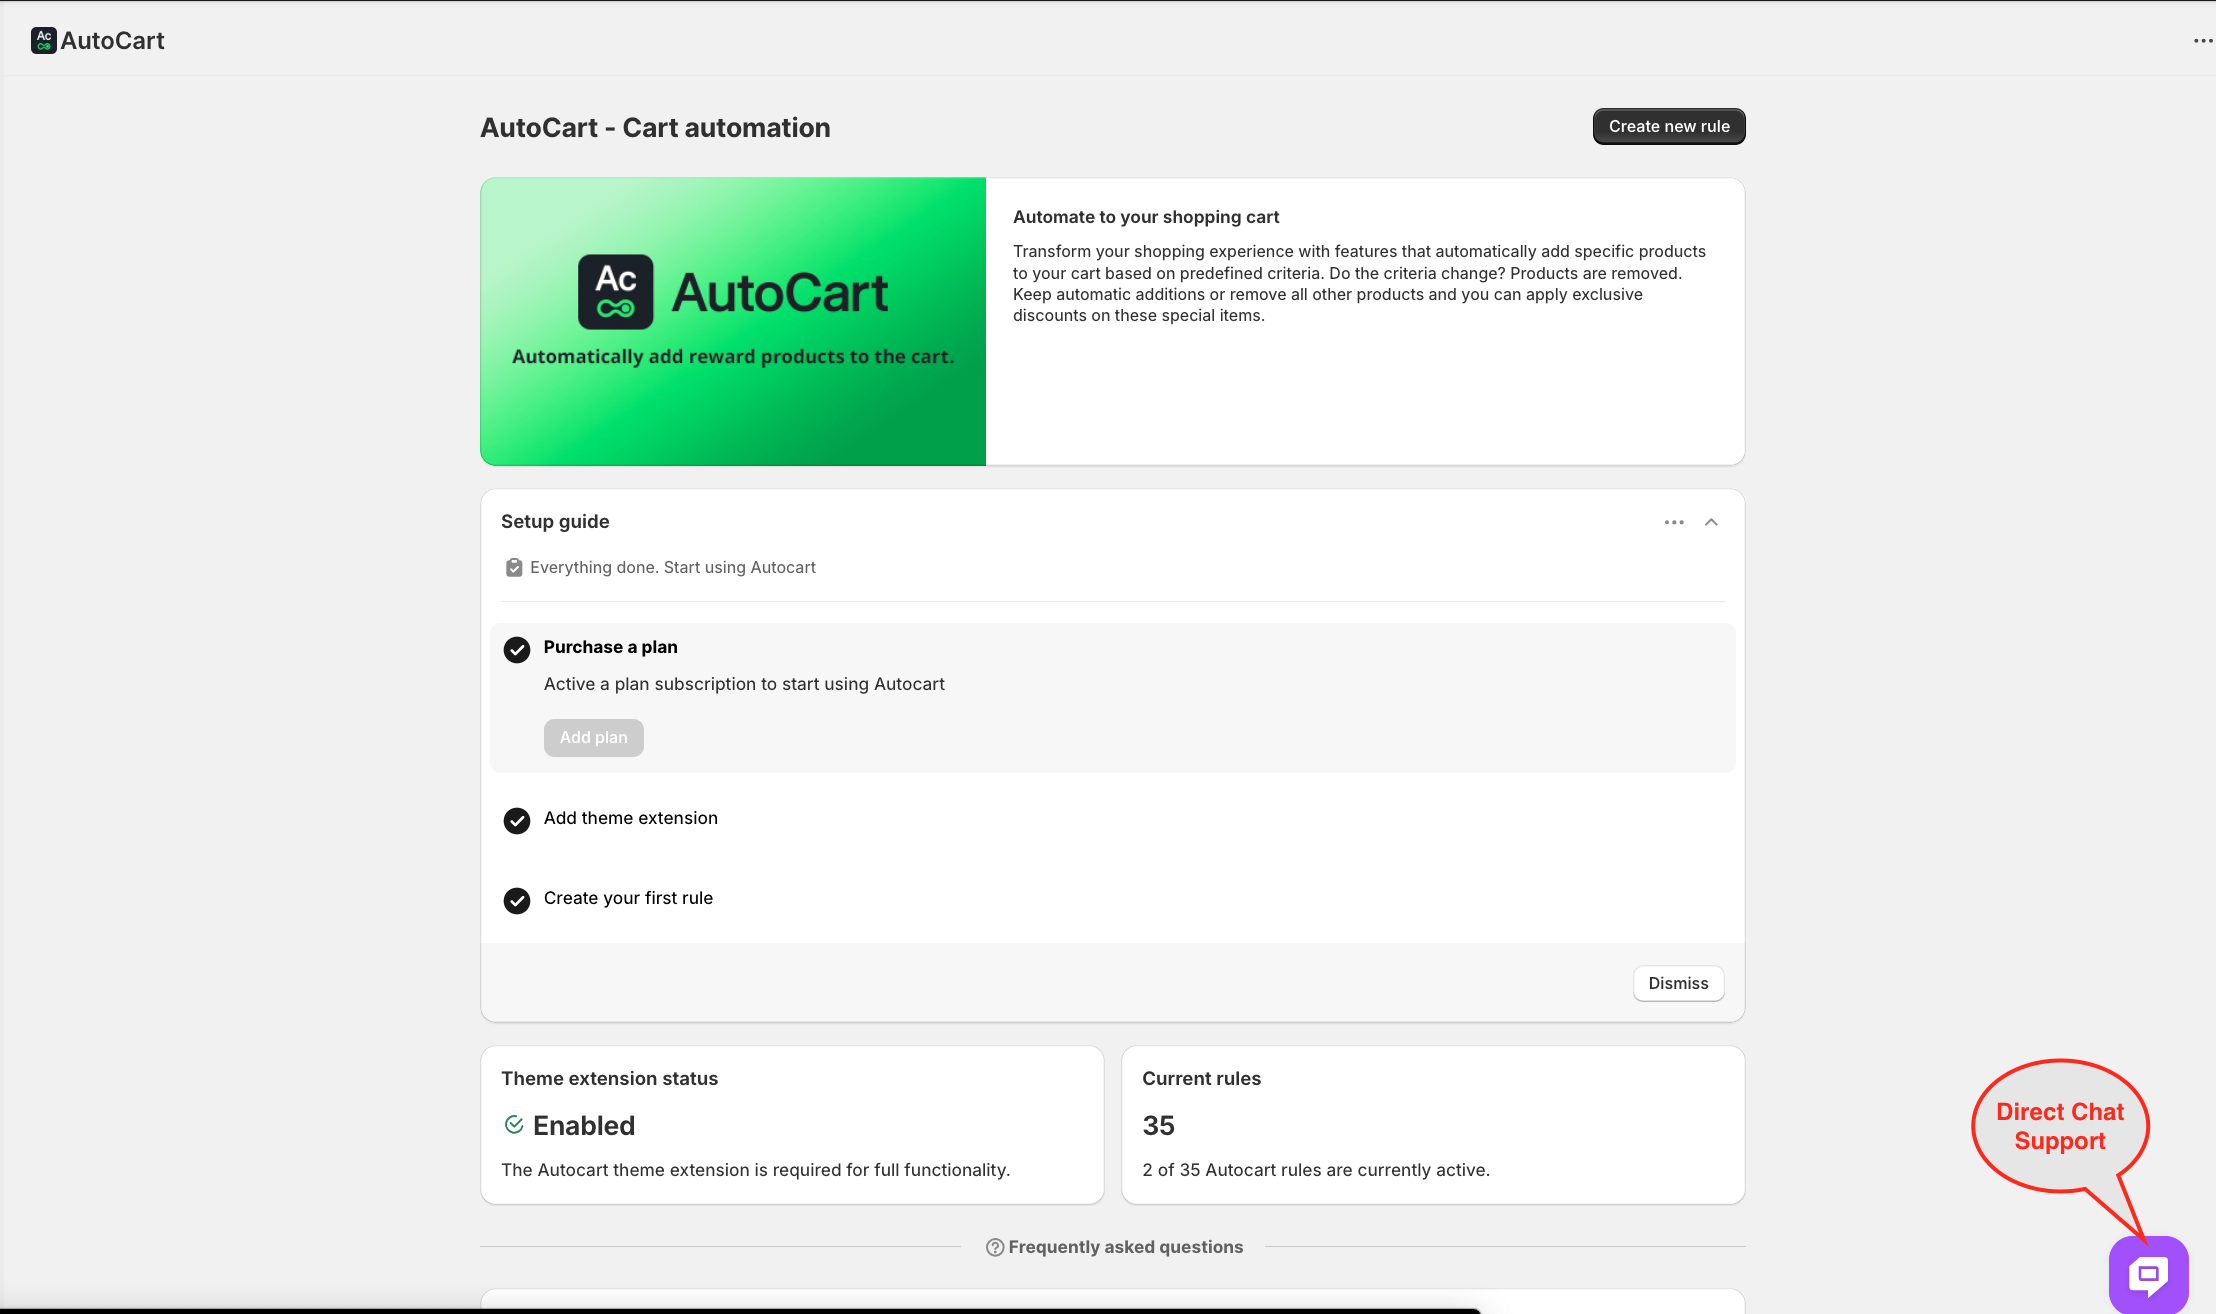Open the Direct Chat Support widget
Image resolution: width=2216 pixels, height=1314 pixels.
click(x=2148, y=1274)
